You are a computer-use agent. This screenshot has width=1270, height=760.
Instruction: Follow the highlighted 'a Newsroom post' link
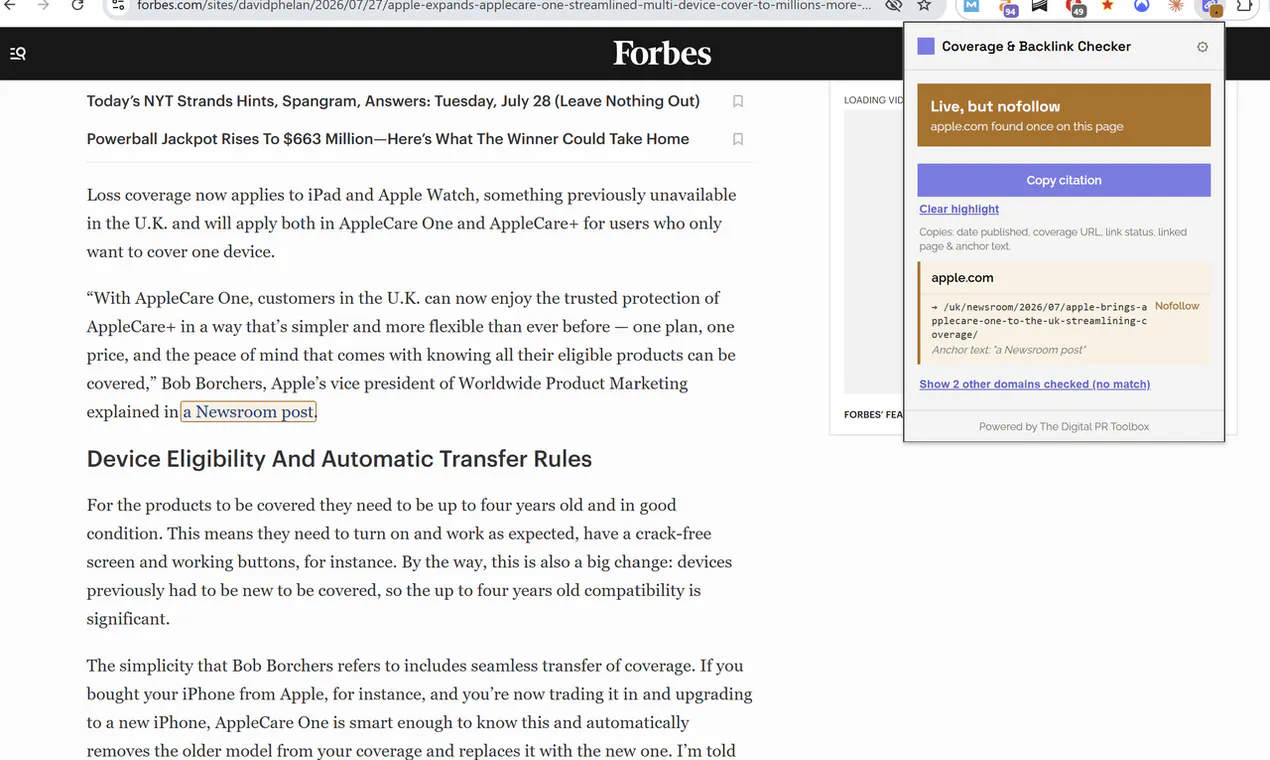248,411
